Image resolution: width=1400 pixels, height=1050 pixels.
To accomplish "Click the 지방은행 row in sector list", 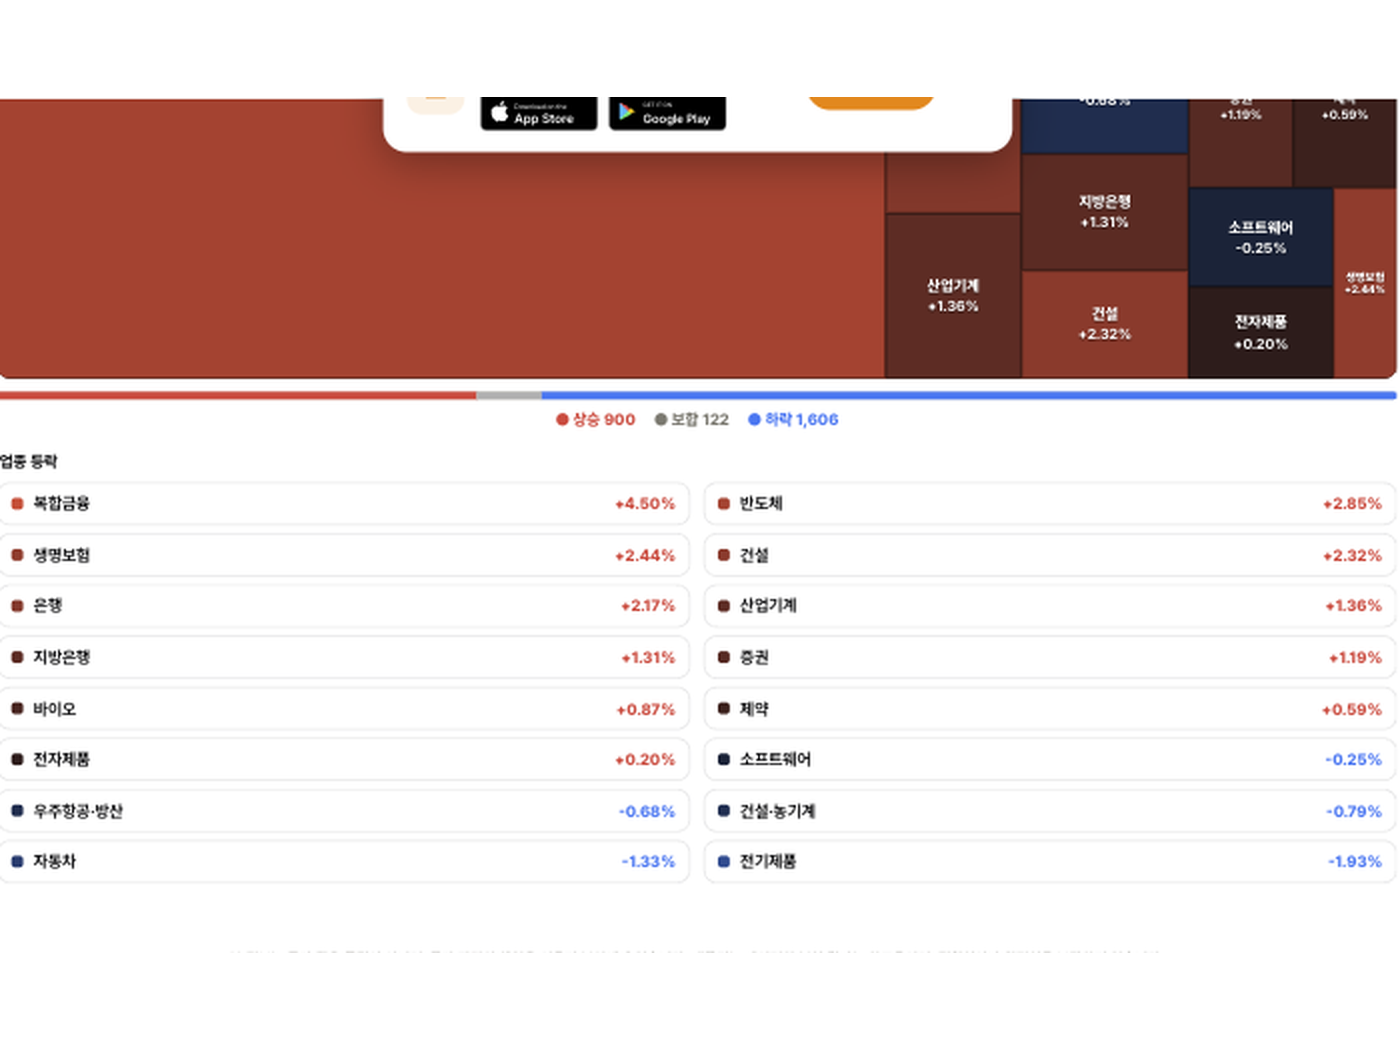I will pyautogui.click(x=344, y=657).
